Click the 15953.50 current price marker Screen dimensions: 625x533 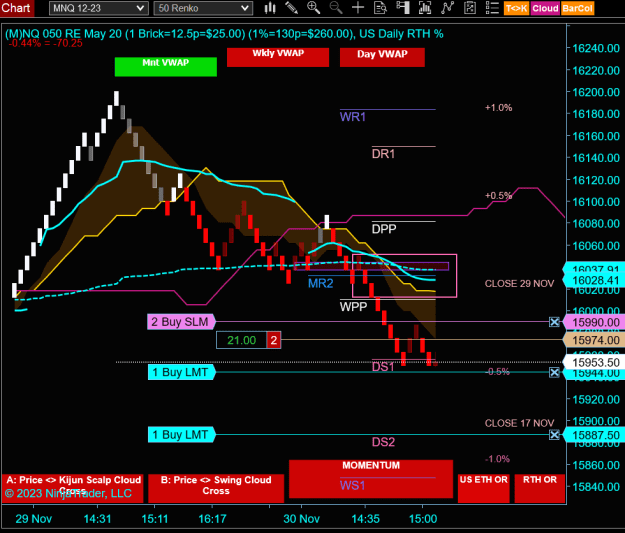click(594, 362)
